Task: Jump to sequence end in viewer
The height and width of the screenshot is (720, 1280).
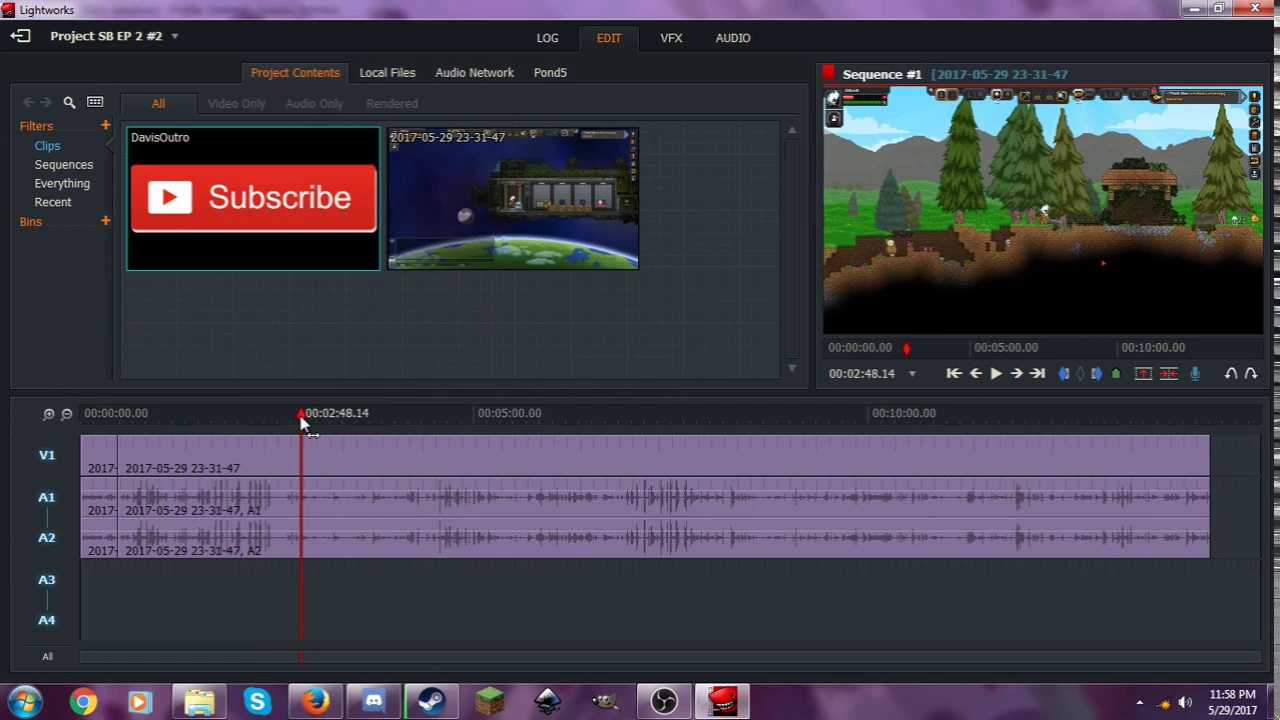Action: click(x=1038, y=374)
